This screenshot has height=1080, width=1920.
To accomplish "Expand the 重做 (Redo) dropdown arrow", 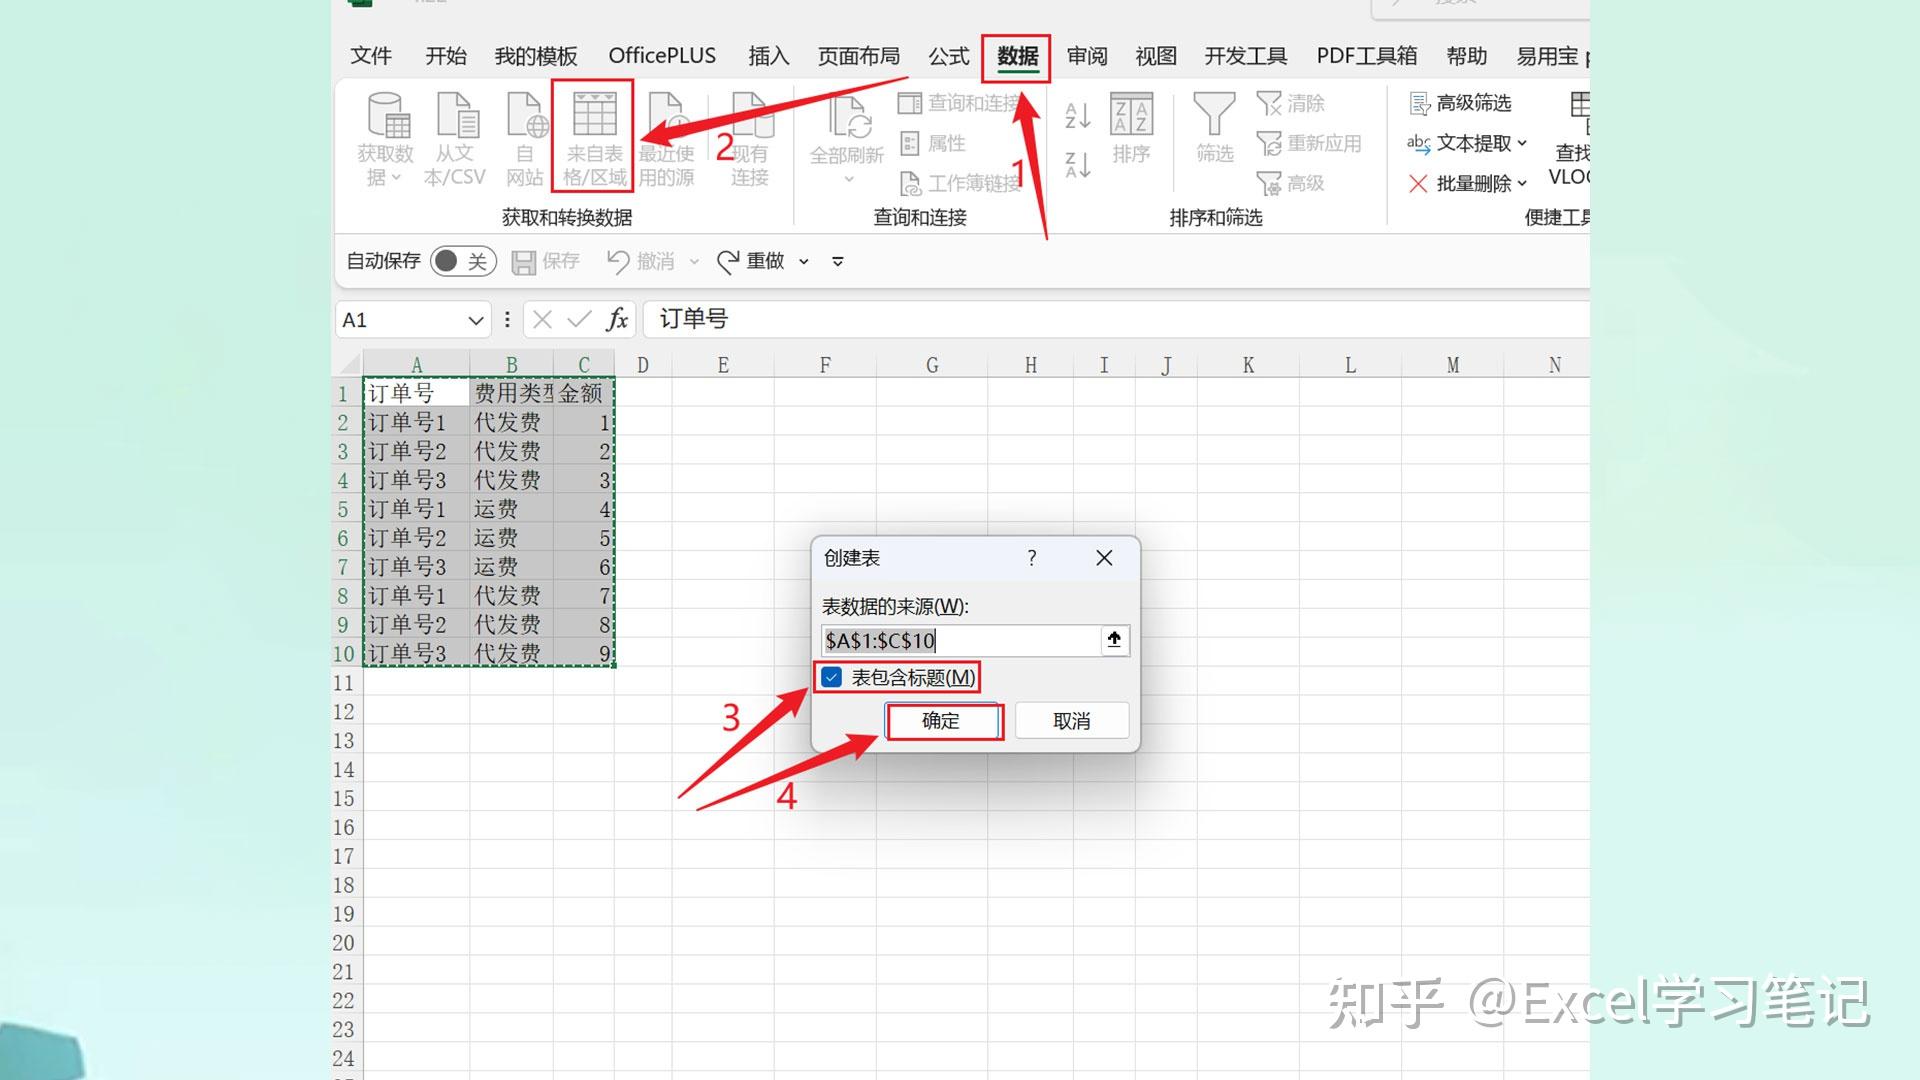I will [804, 261].
